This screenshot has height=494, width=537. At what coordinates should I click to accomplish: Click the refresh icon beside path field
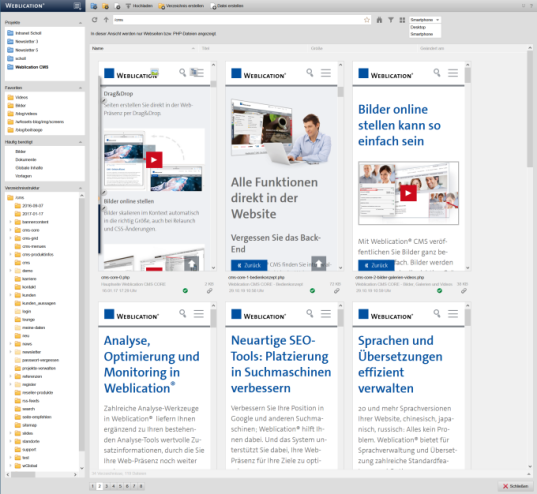click(x=95, y=20)
